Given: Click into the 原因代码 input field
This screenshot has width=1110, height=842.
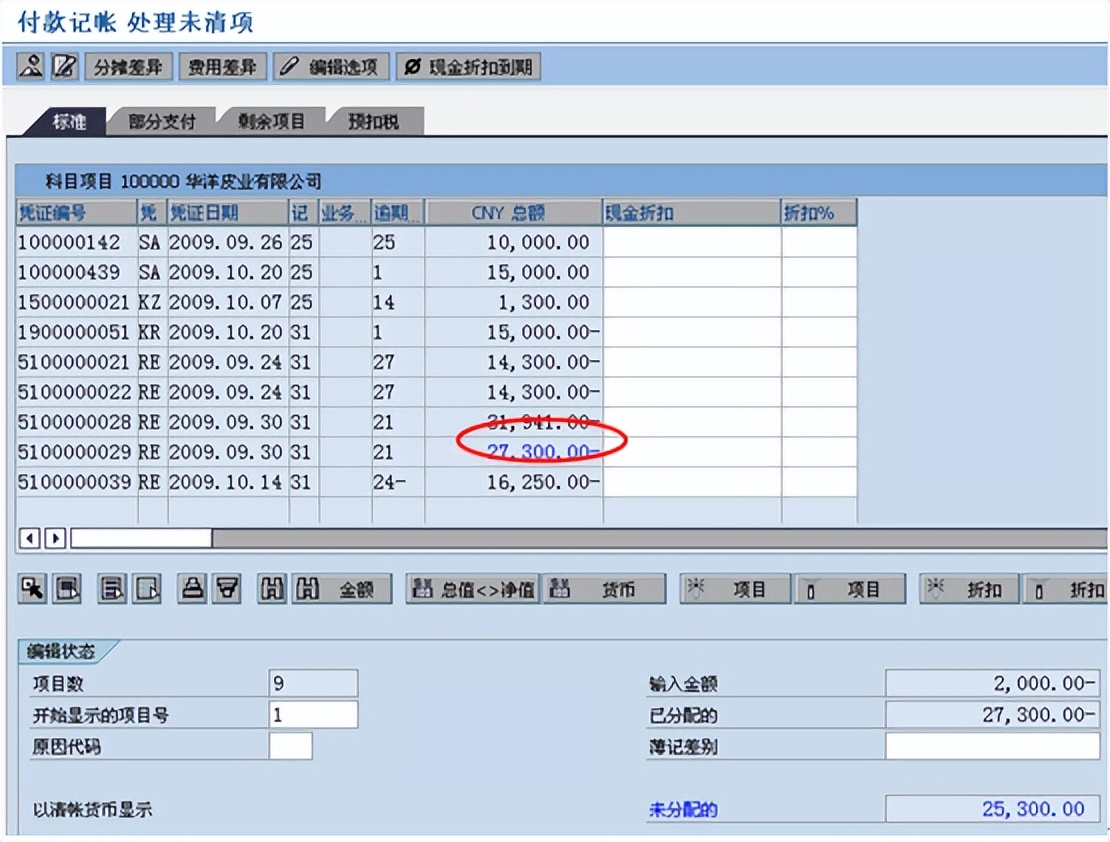Looking at the screenshot, I should click(x=290, y=747).
